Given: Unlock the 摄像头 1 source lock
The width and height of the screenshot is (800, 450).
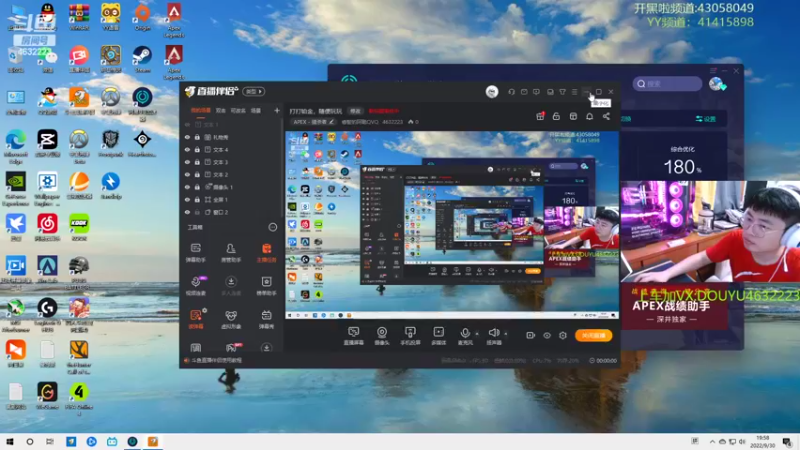Looking at the screenshot, I should tap(197, 187).
